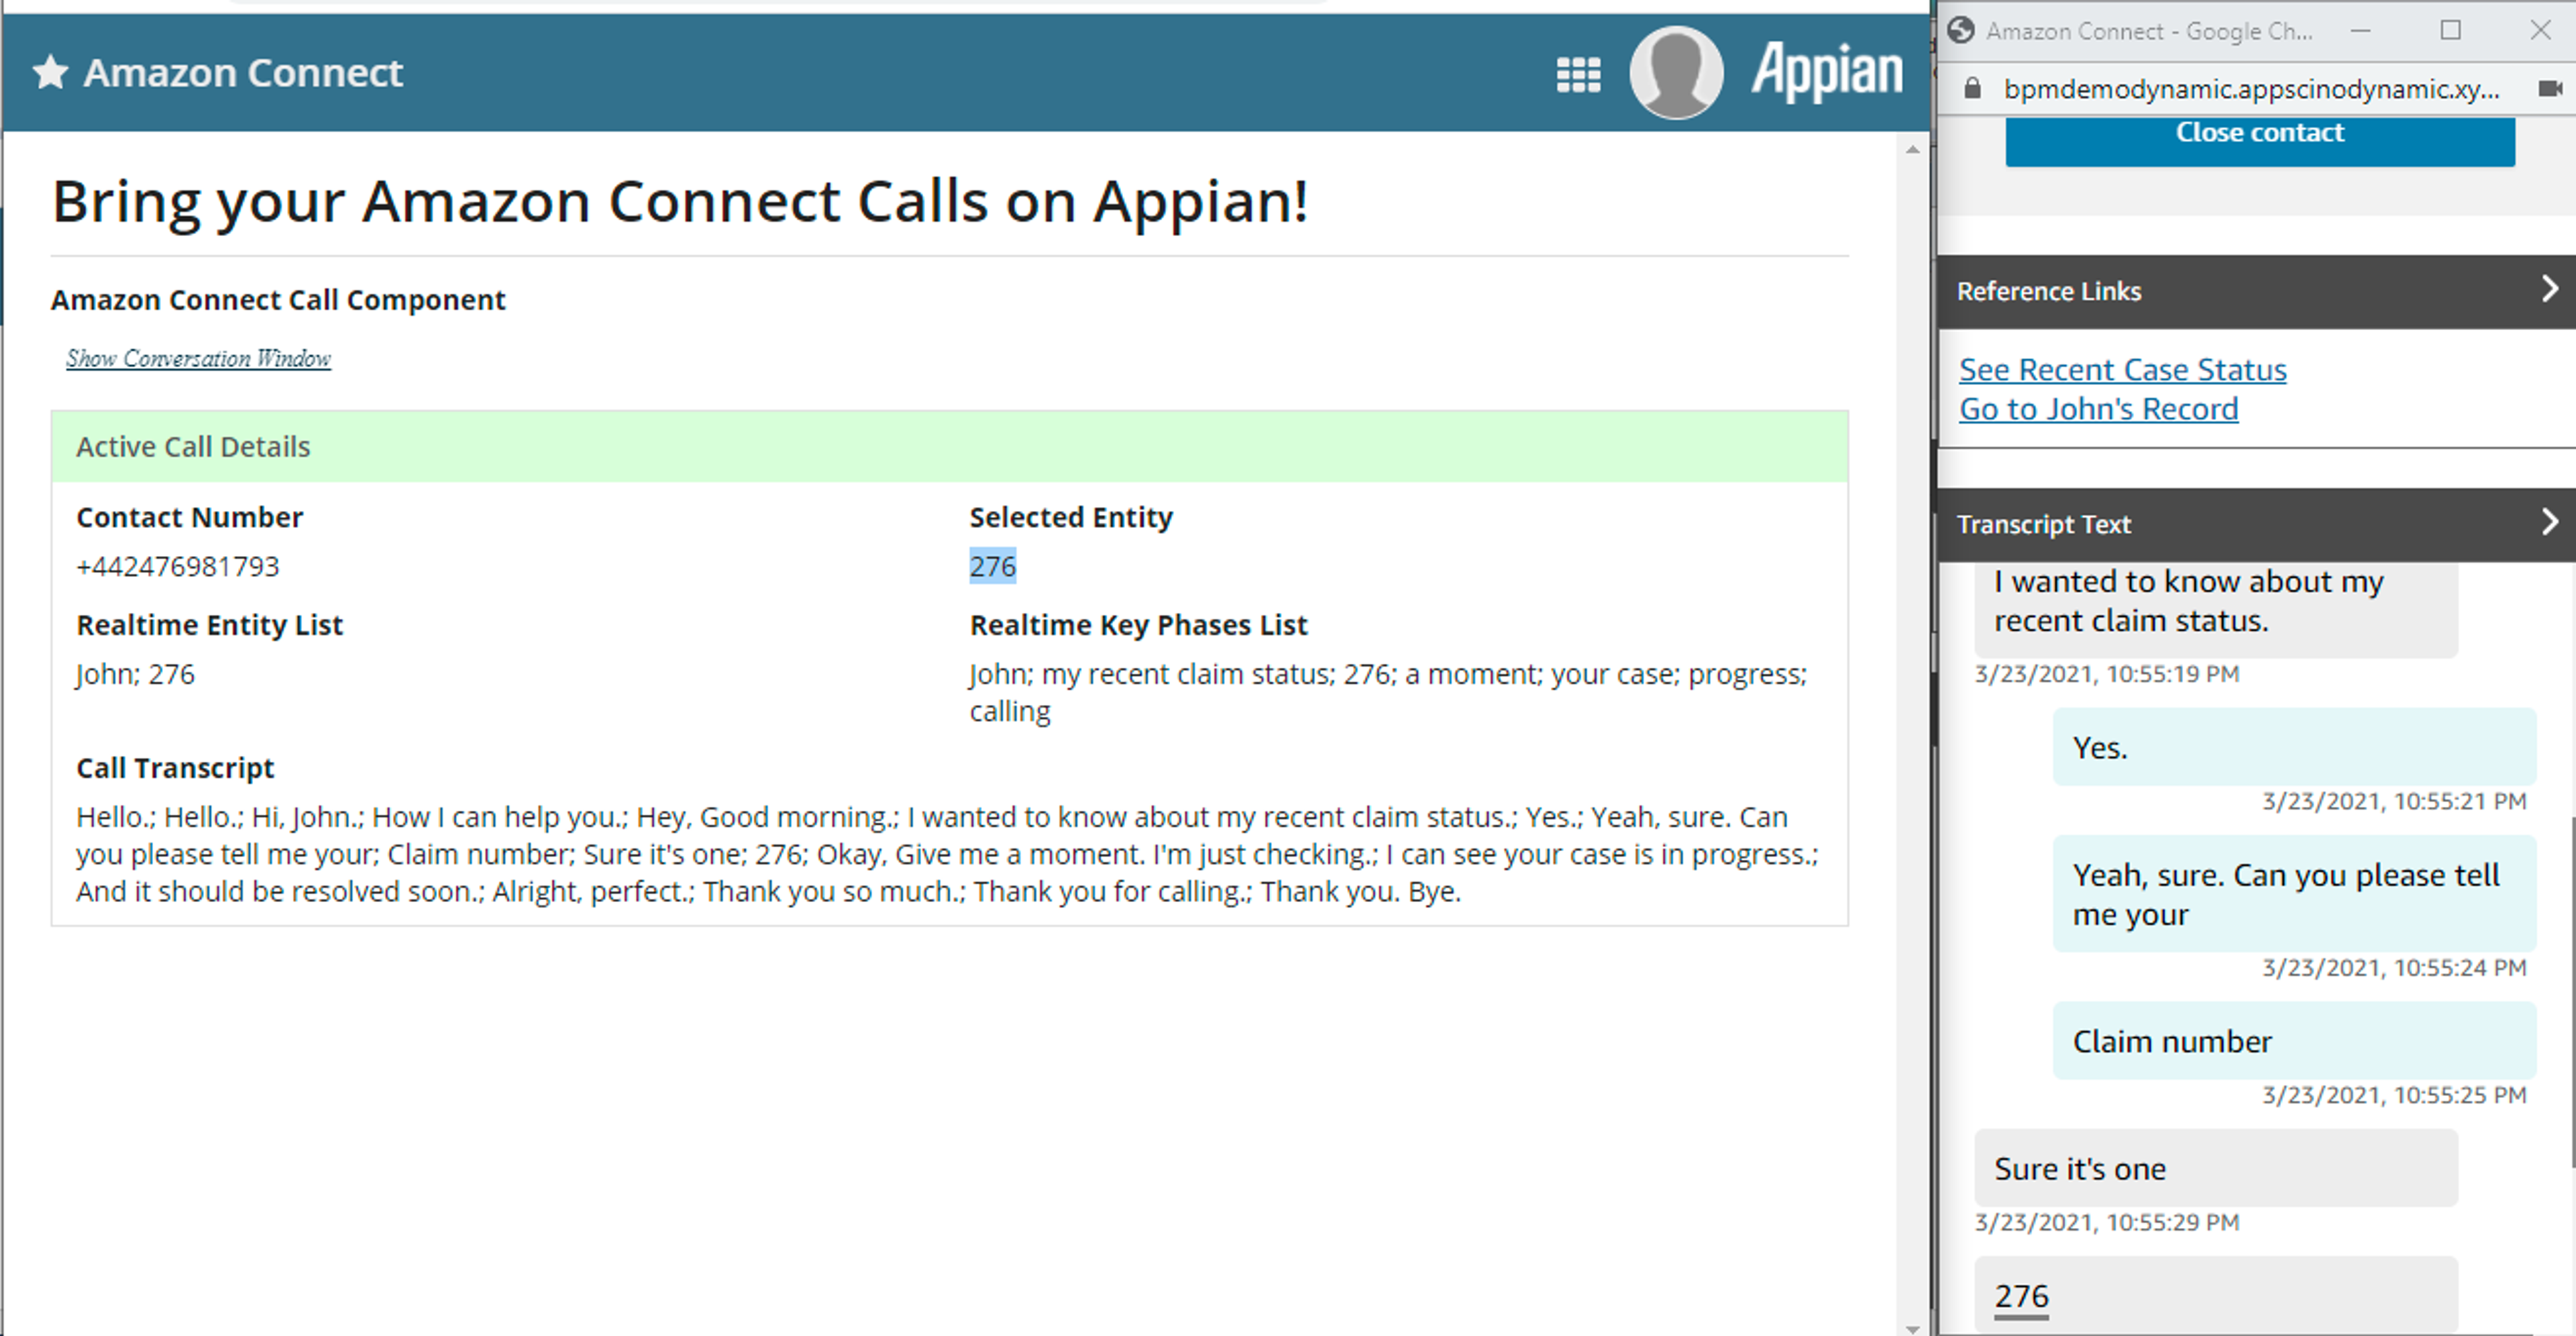Close the Amazon Connect Chrome window
The height and width of the screenshot is (1336, 2576).
click(x=2540, y=31)
